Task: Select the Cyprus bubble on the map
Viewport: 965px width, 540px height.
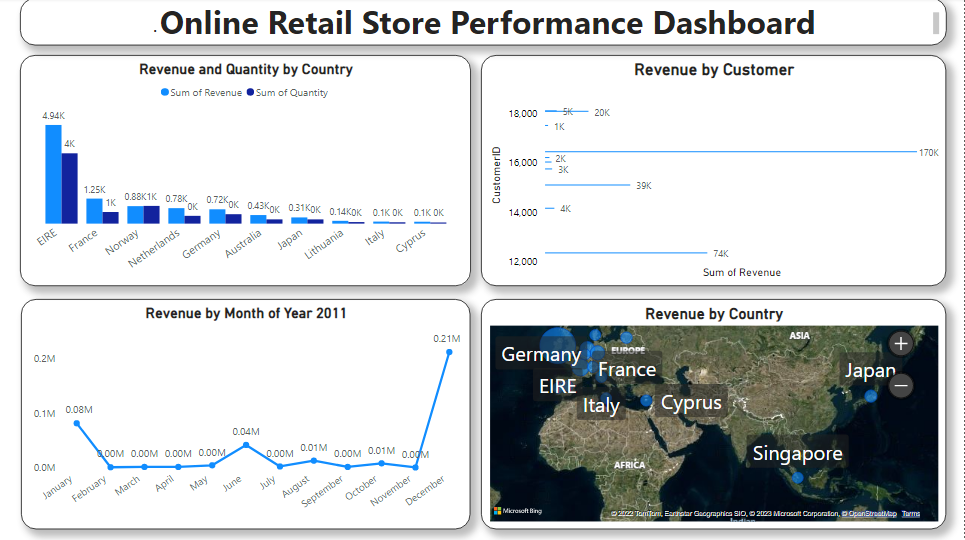Action: [646, 401]
